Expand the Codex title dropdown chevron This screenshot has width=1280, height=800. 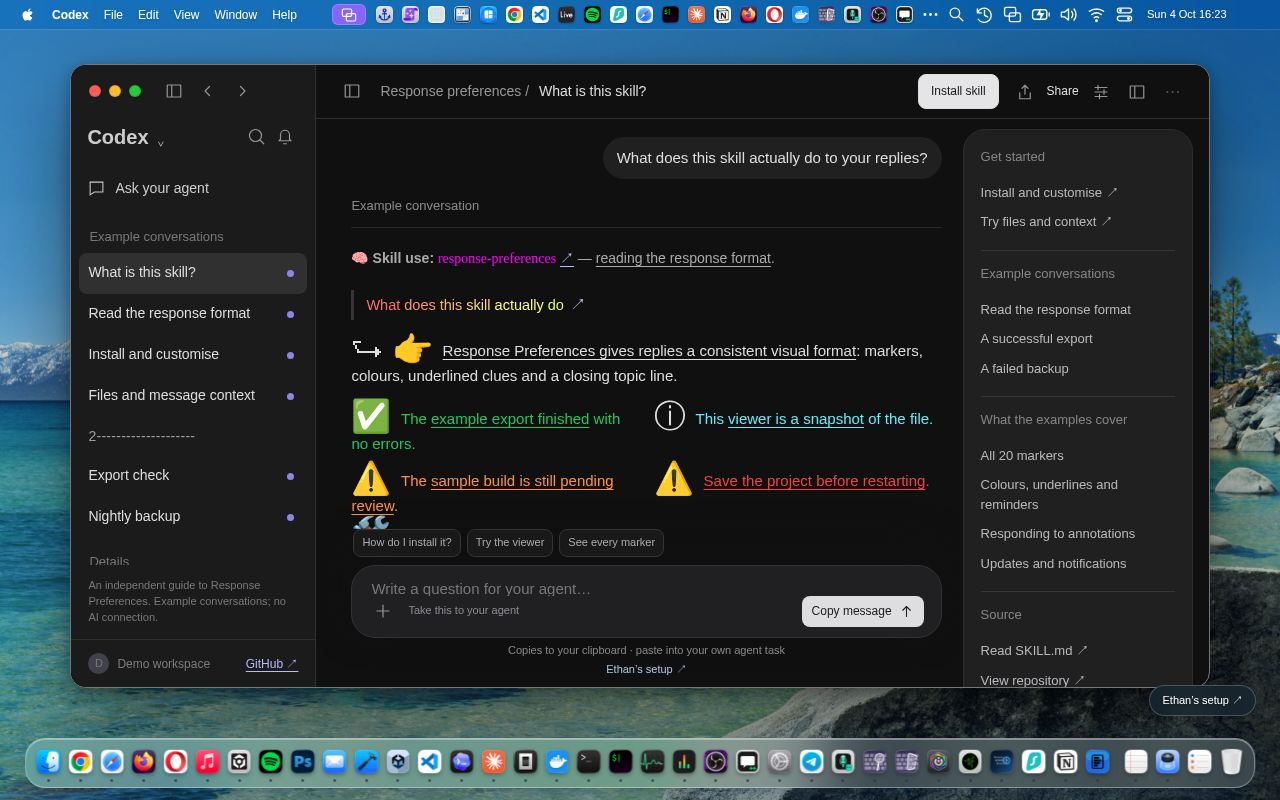click(160, 143)
